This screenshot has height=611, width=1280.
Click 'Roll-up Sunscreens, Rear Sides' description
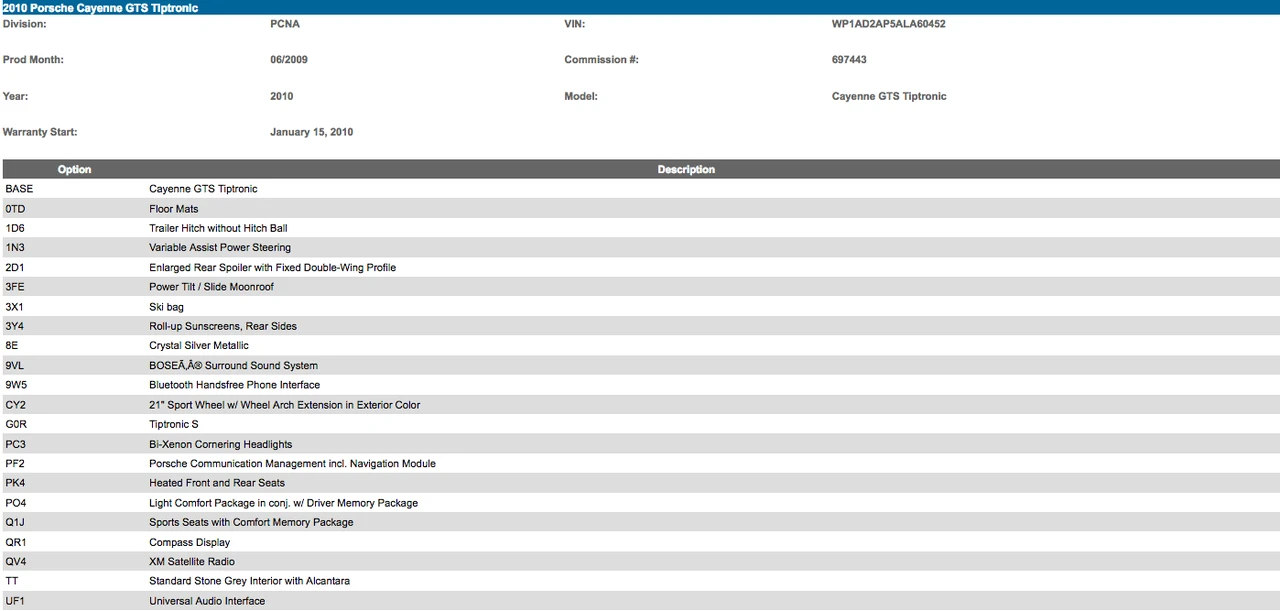[x=223, y=326]
